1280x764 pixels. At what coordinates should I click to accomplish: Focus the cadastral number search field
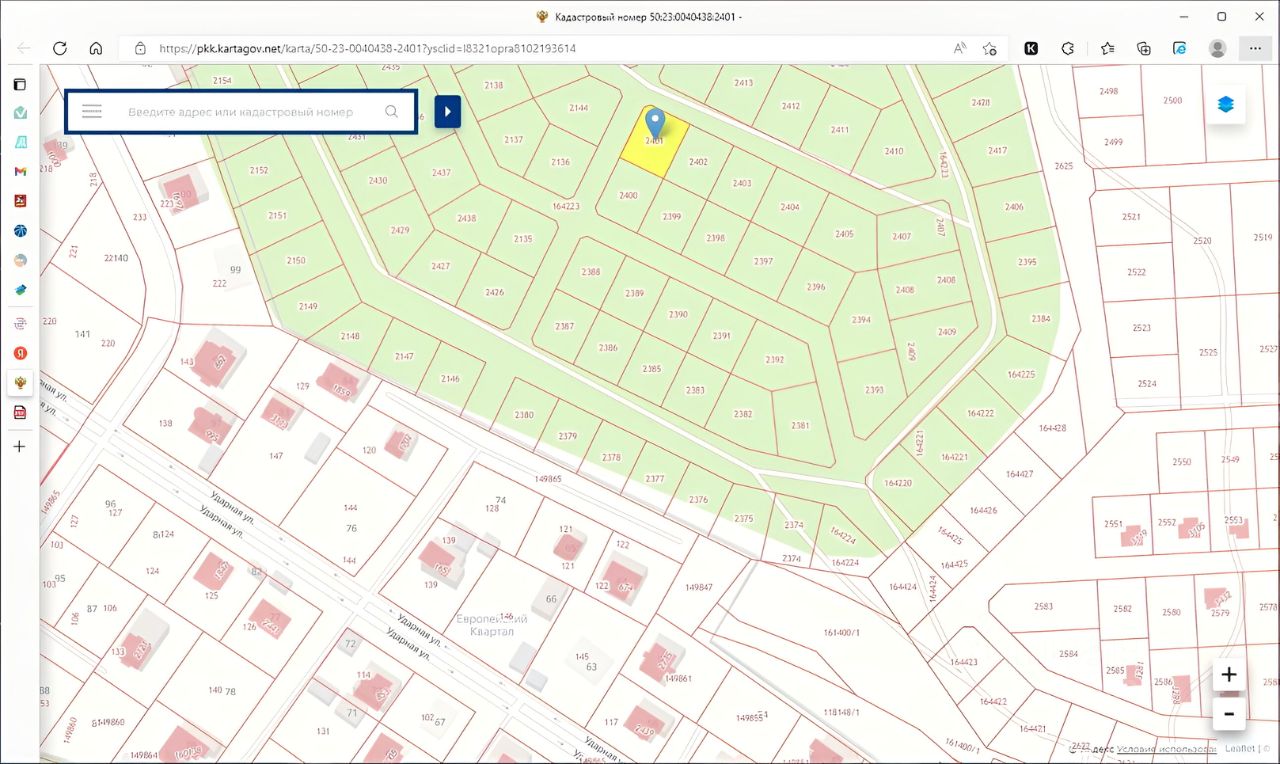point(240,112)
